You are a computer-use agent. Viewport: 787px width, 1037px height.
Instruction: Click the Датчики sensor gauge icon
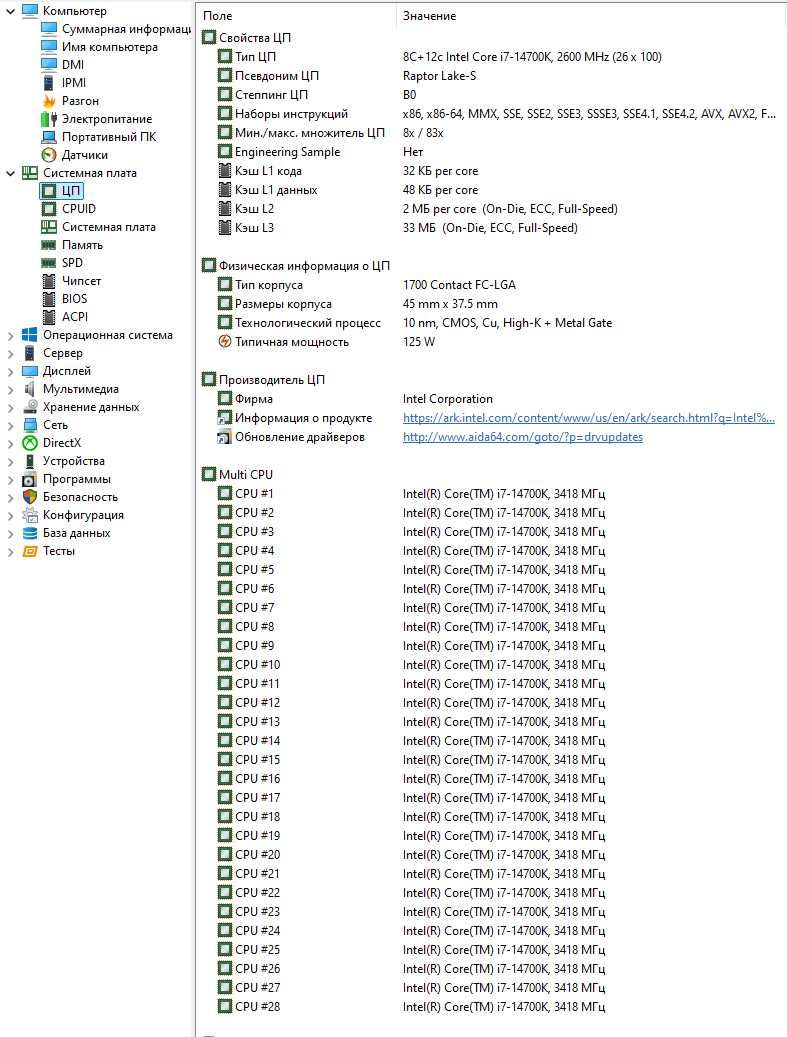49,155
